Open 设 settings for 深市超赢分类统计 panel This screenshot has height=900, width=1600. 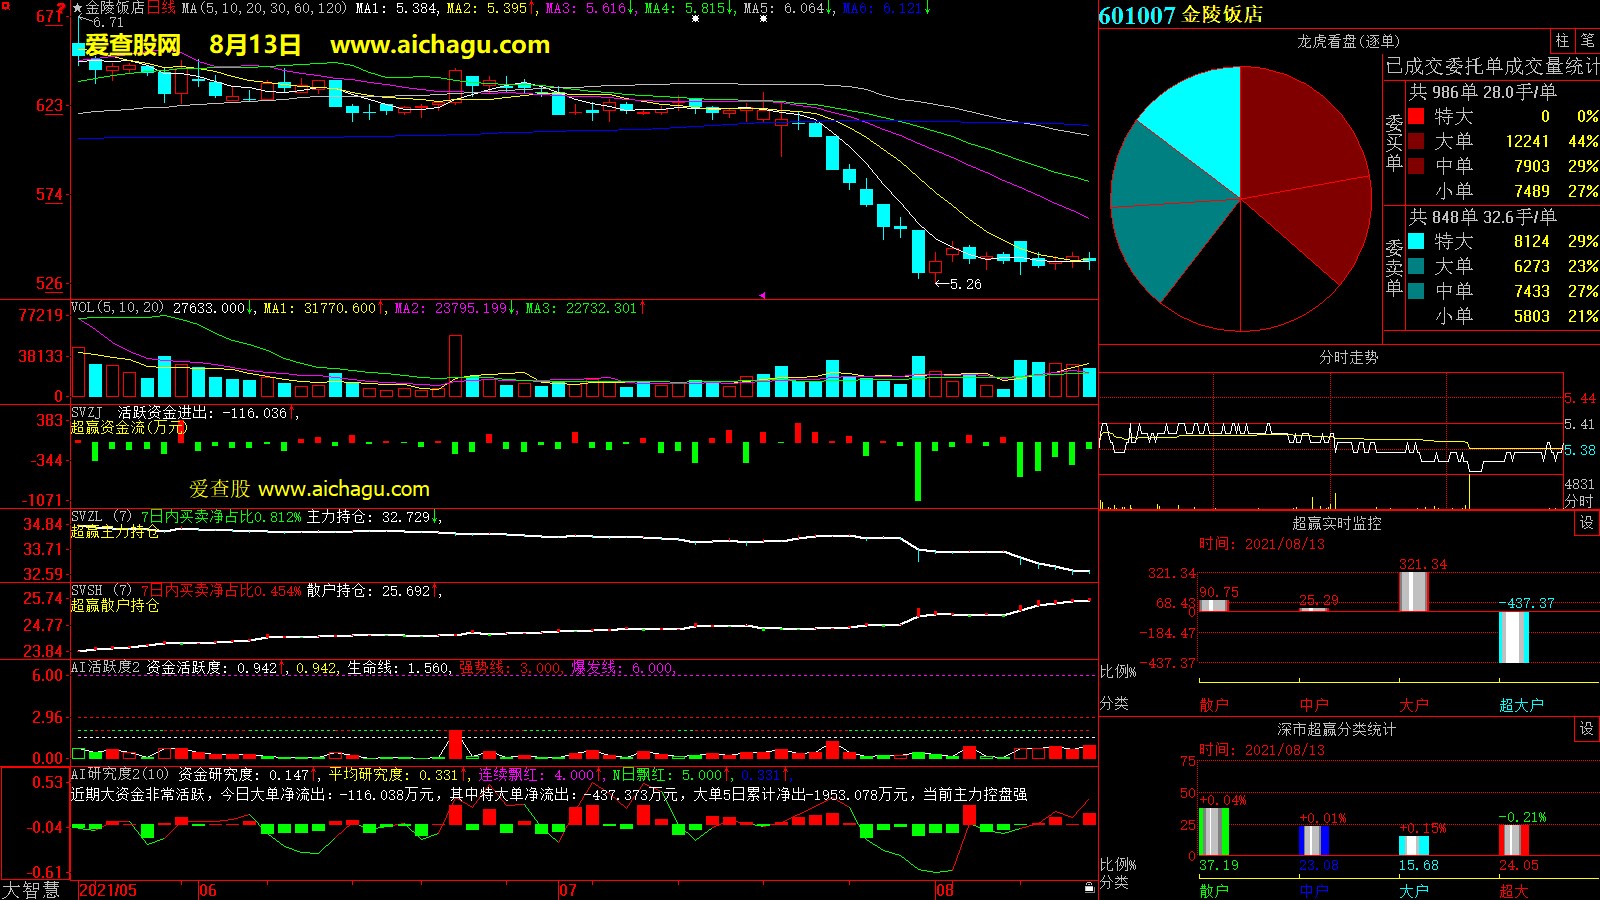1587,729
